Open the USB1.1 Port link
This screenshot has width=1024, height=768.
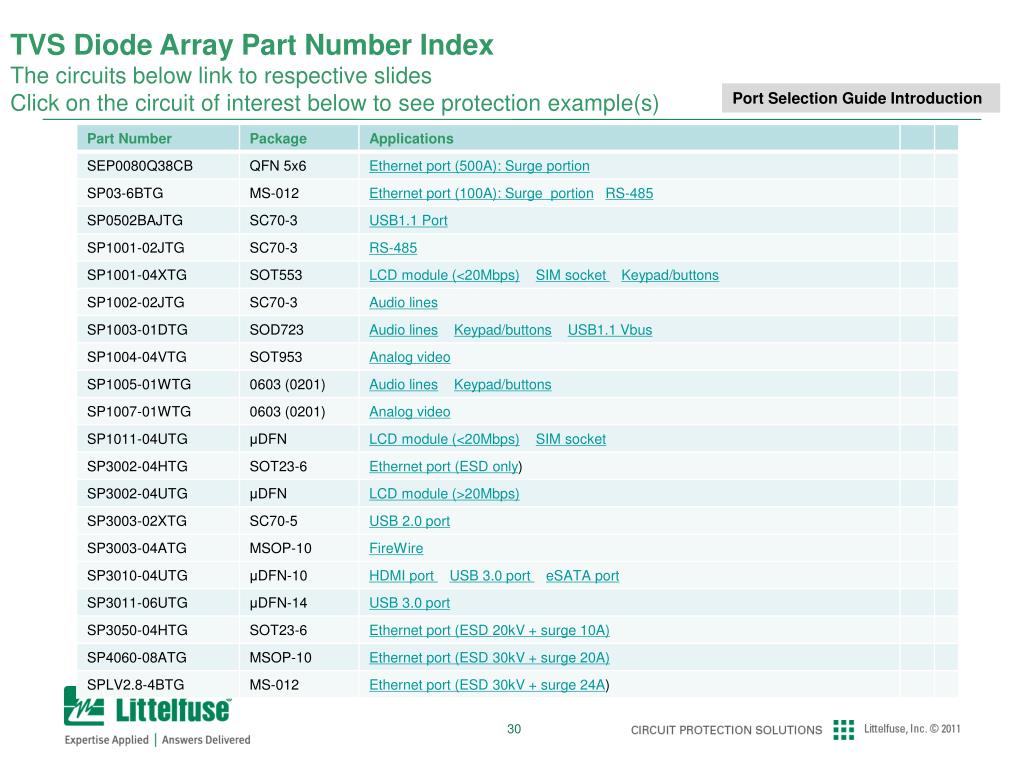click(x=408, y=221)
